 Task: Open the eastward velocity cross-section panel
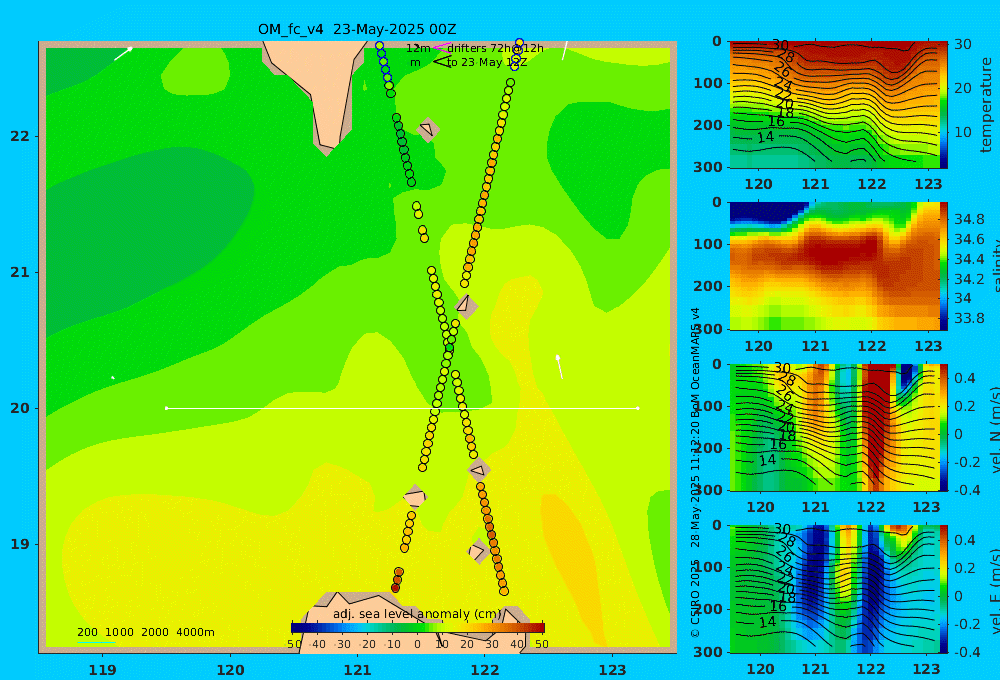[x=834, y=589]
